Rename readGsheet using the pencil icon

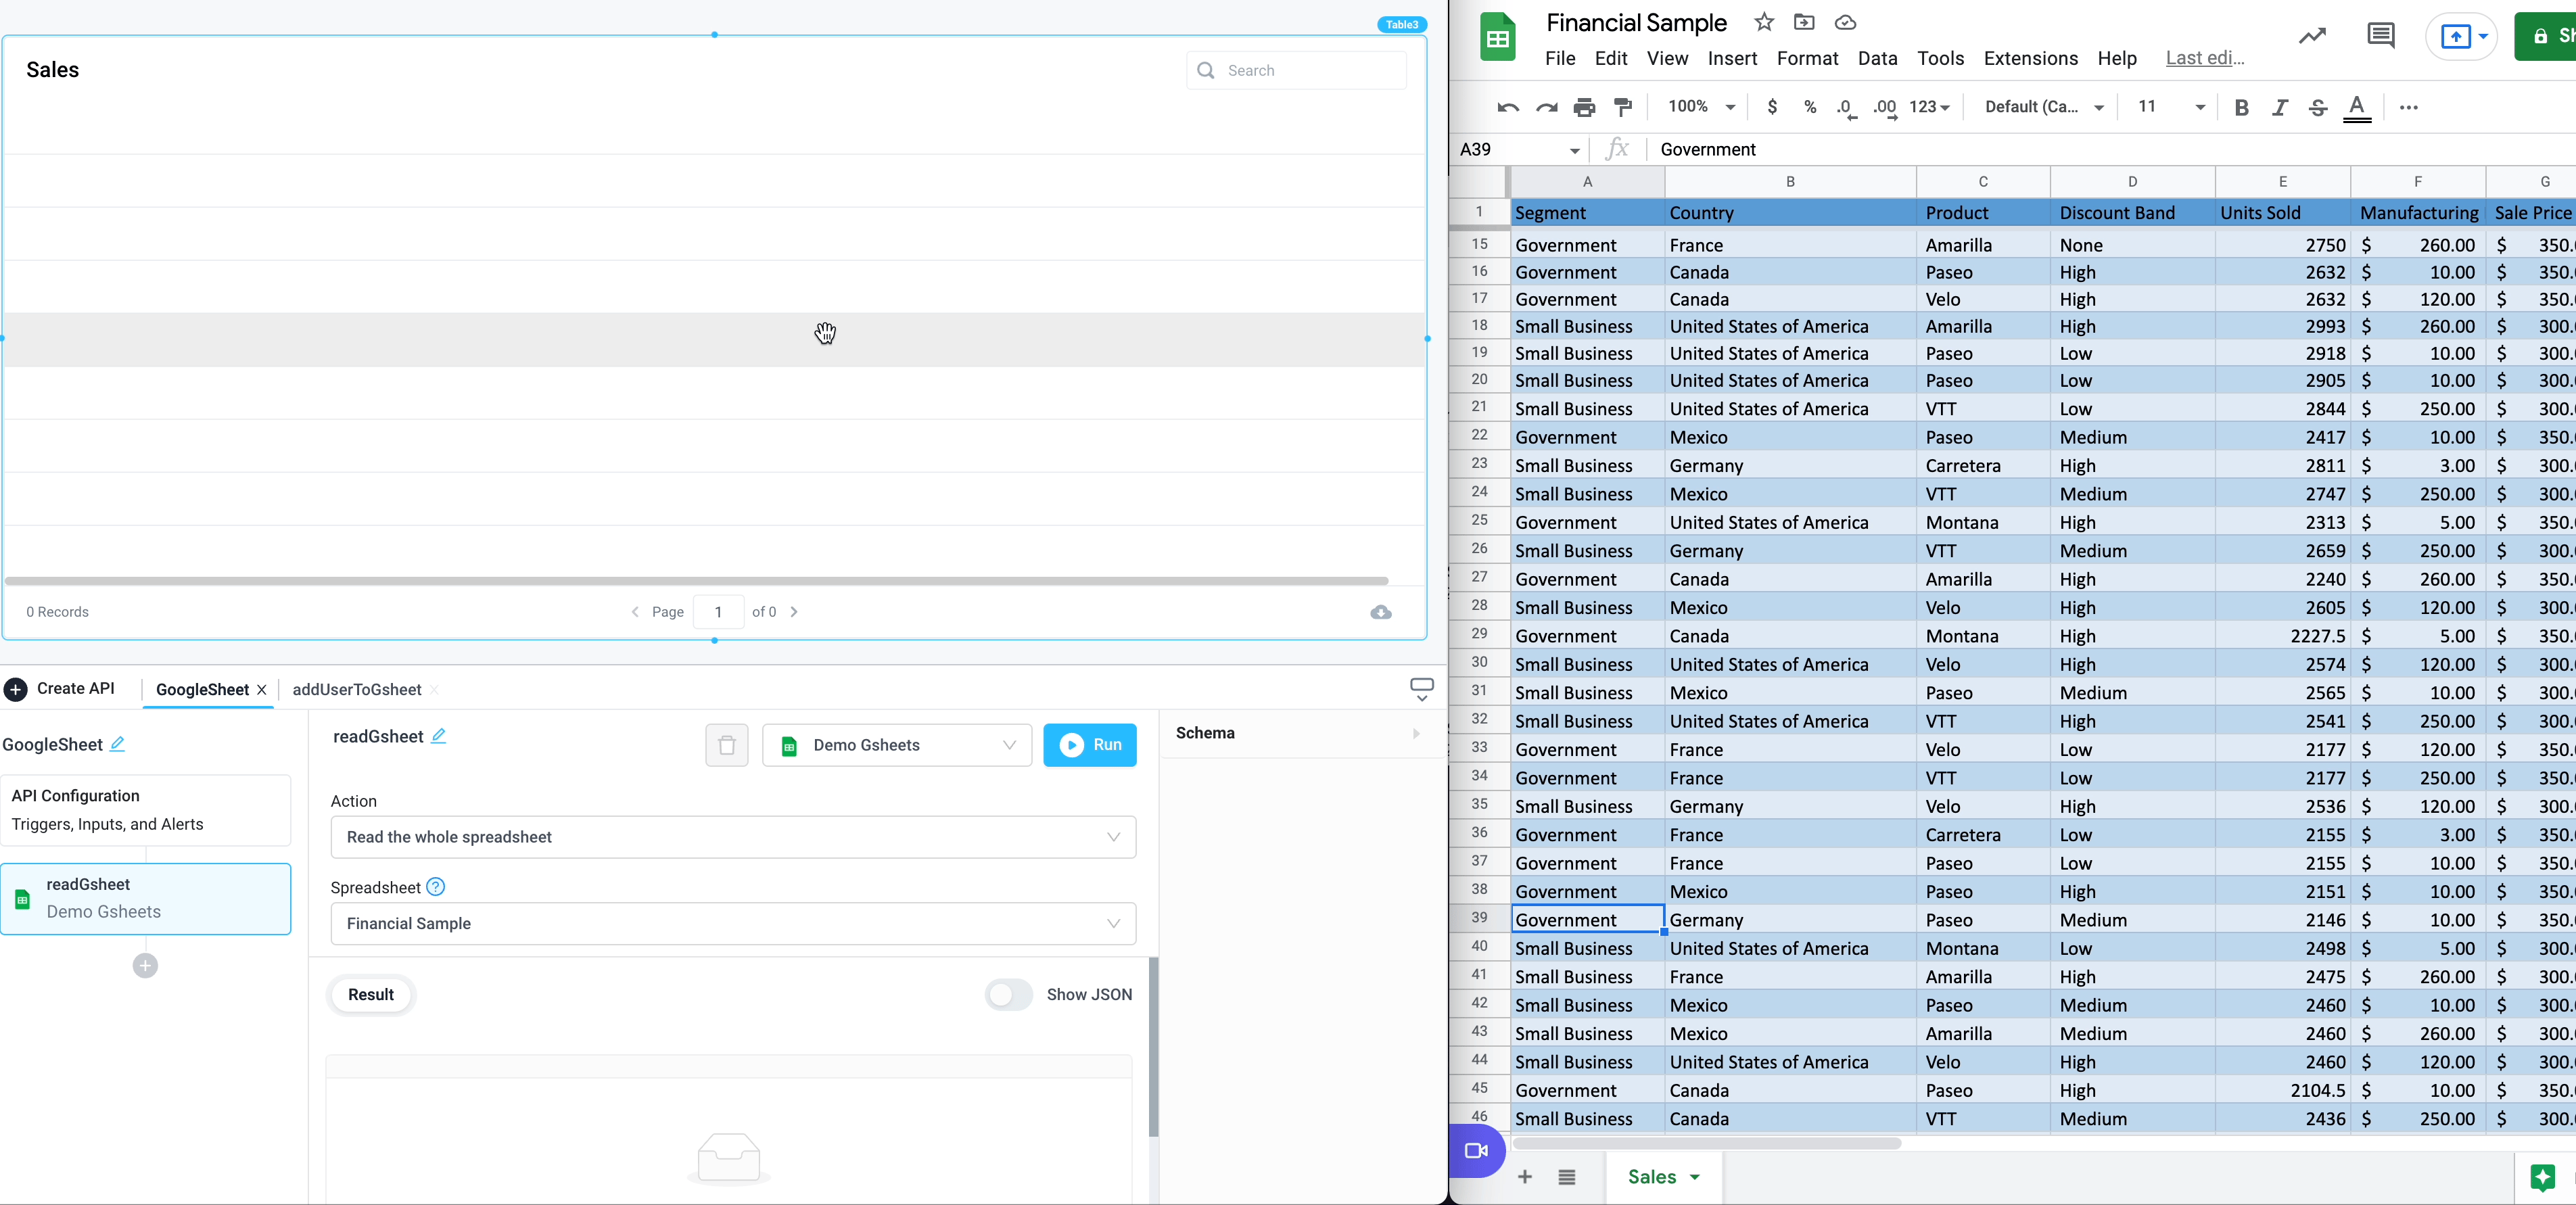pyautogui.click(x=438, y=737)
